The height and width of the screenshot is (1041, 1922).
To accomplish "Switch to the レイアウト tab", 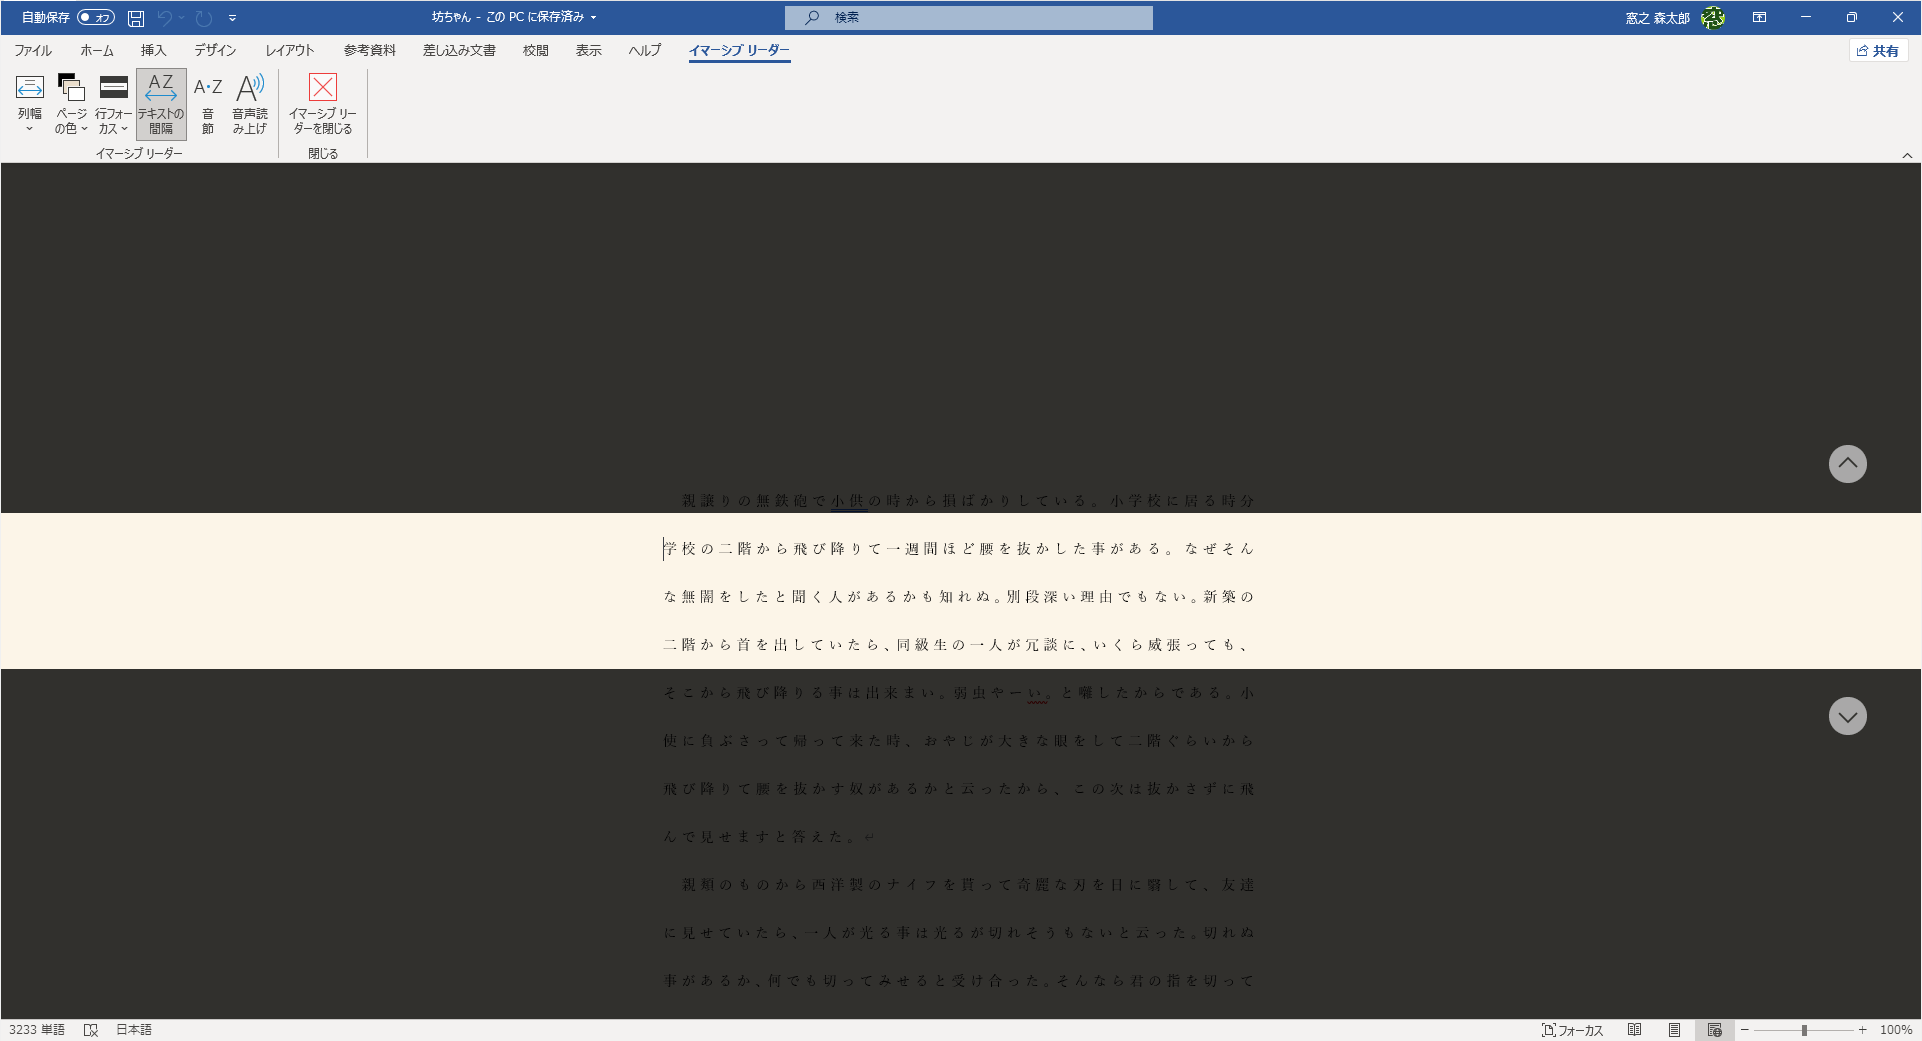I will click(x=290, y=50).
